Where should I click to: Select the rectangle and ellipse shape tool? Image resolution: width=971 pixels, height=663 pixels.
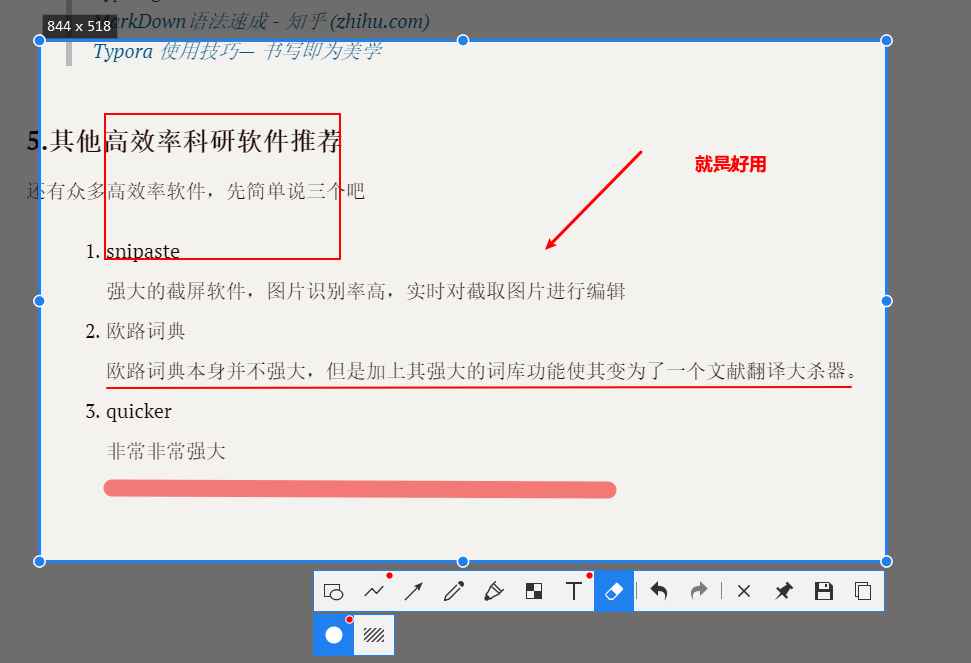tap(333, 591)
